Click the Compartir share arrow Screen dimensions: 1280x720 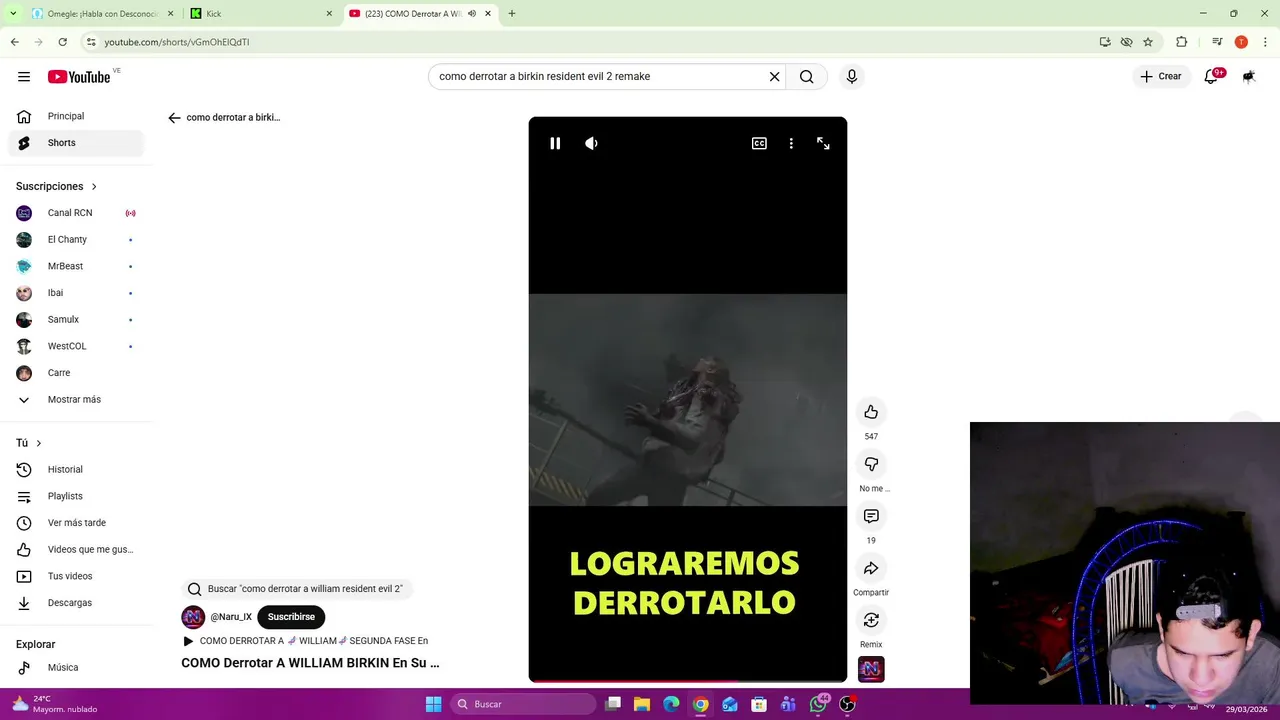pyautogui.click(x=871, y=568)
